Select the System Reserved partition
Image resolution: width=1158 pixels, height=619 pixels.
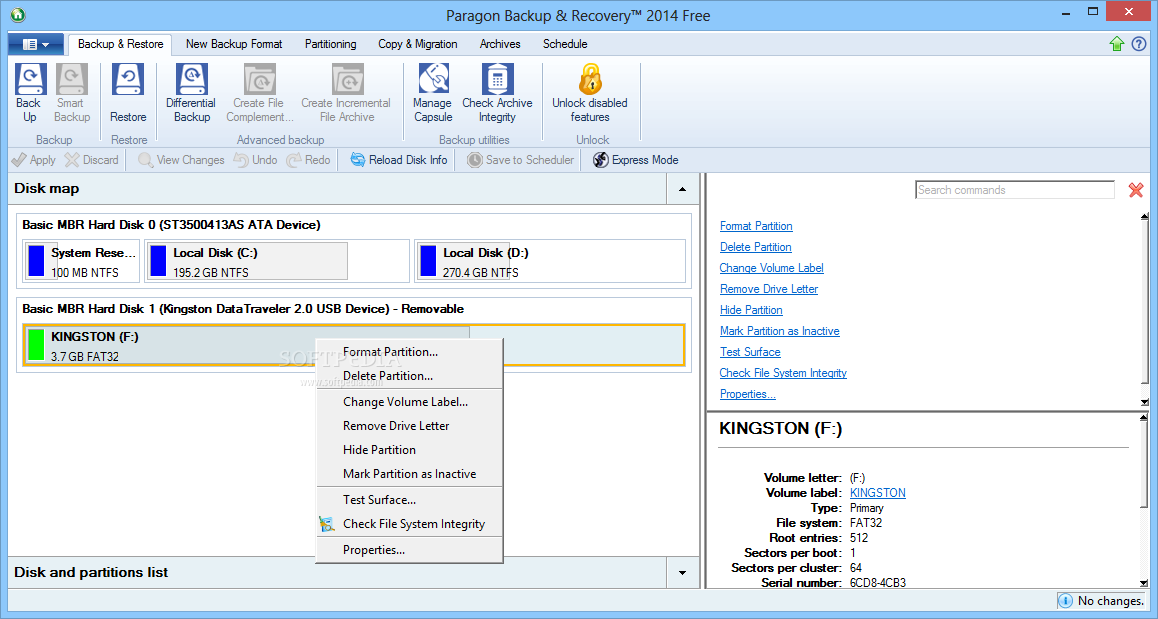81,261
